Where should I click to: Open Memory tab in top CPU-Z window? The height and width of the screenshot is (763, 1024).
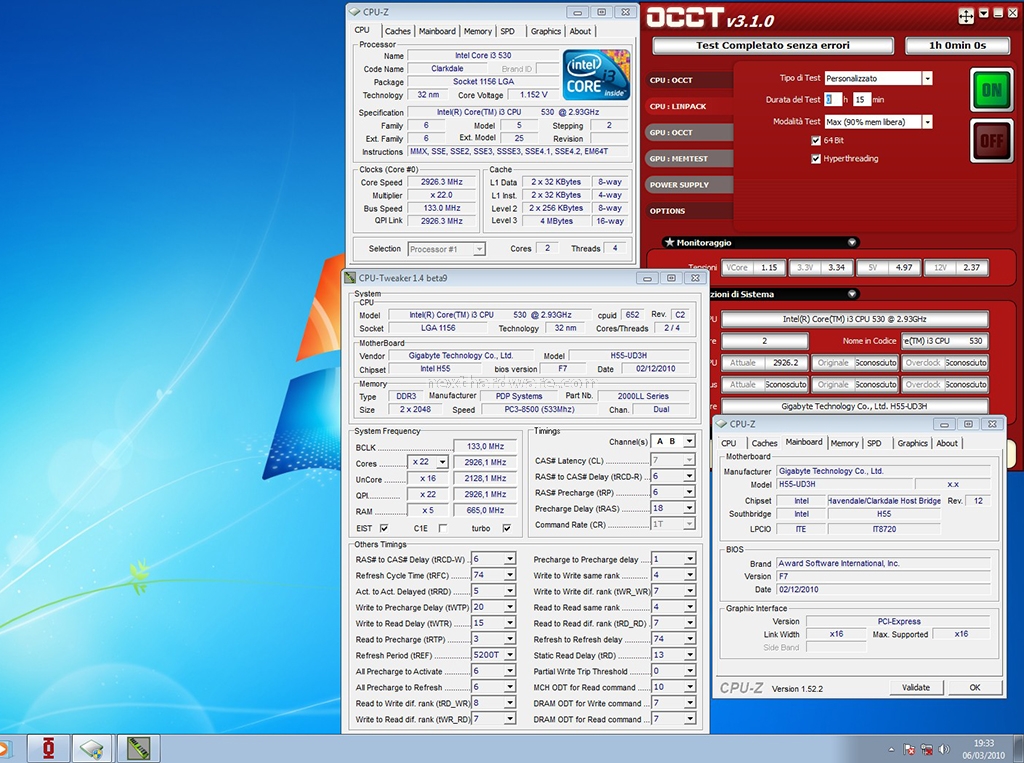click(477, 31)
